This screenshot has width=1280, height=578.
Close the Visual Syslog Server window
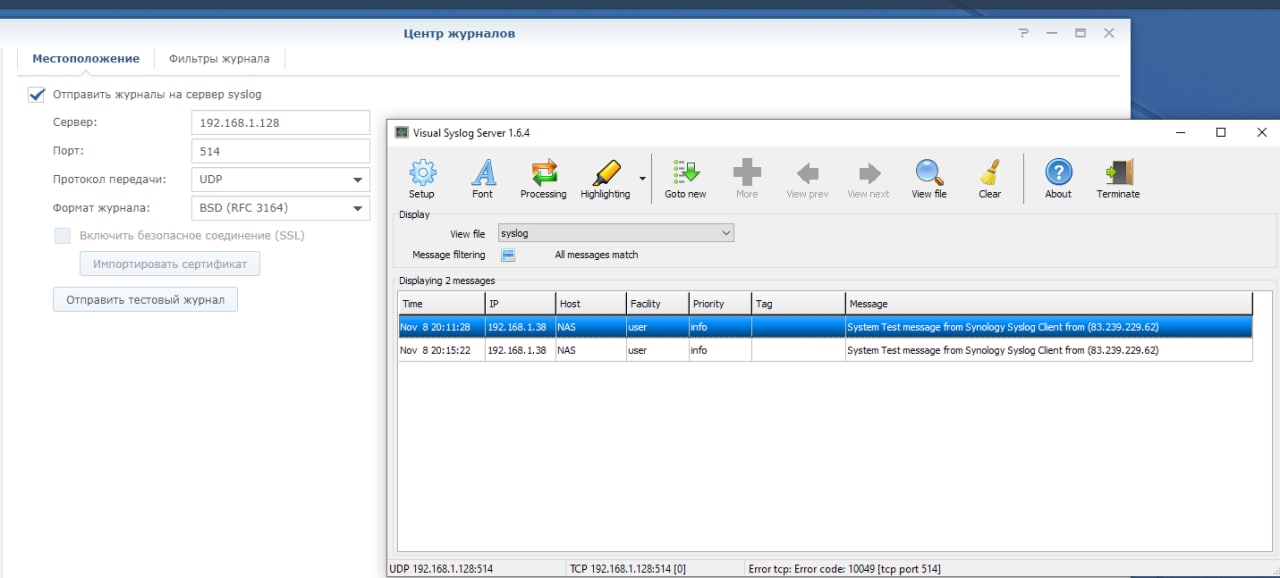click(x=1261, y=132)
